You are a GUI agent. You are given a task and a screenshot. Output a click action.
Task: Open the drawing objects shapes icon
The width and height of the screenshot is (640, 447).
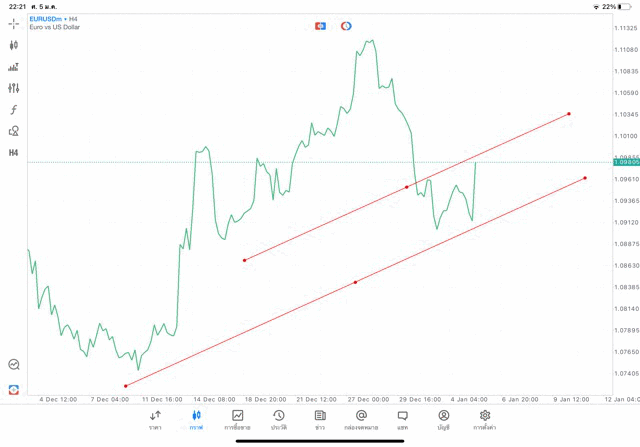14,131
